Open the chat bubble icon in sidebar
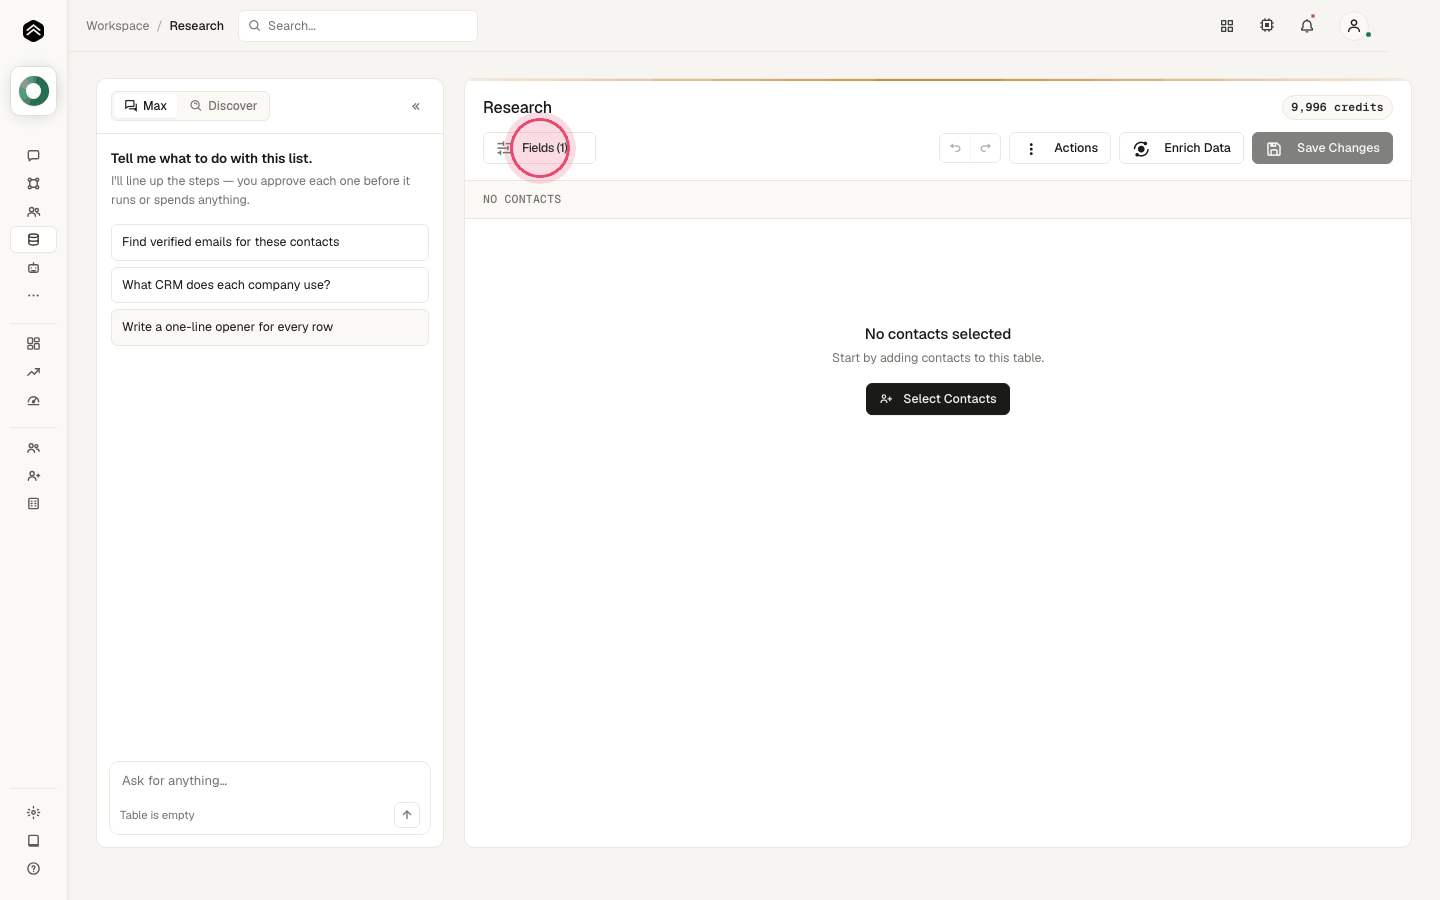Screen dimensions: 1440x900 [33, 156]
